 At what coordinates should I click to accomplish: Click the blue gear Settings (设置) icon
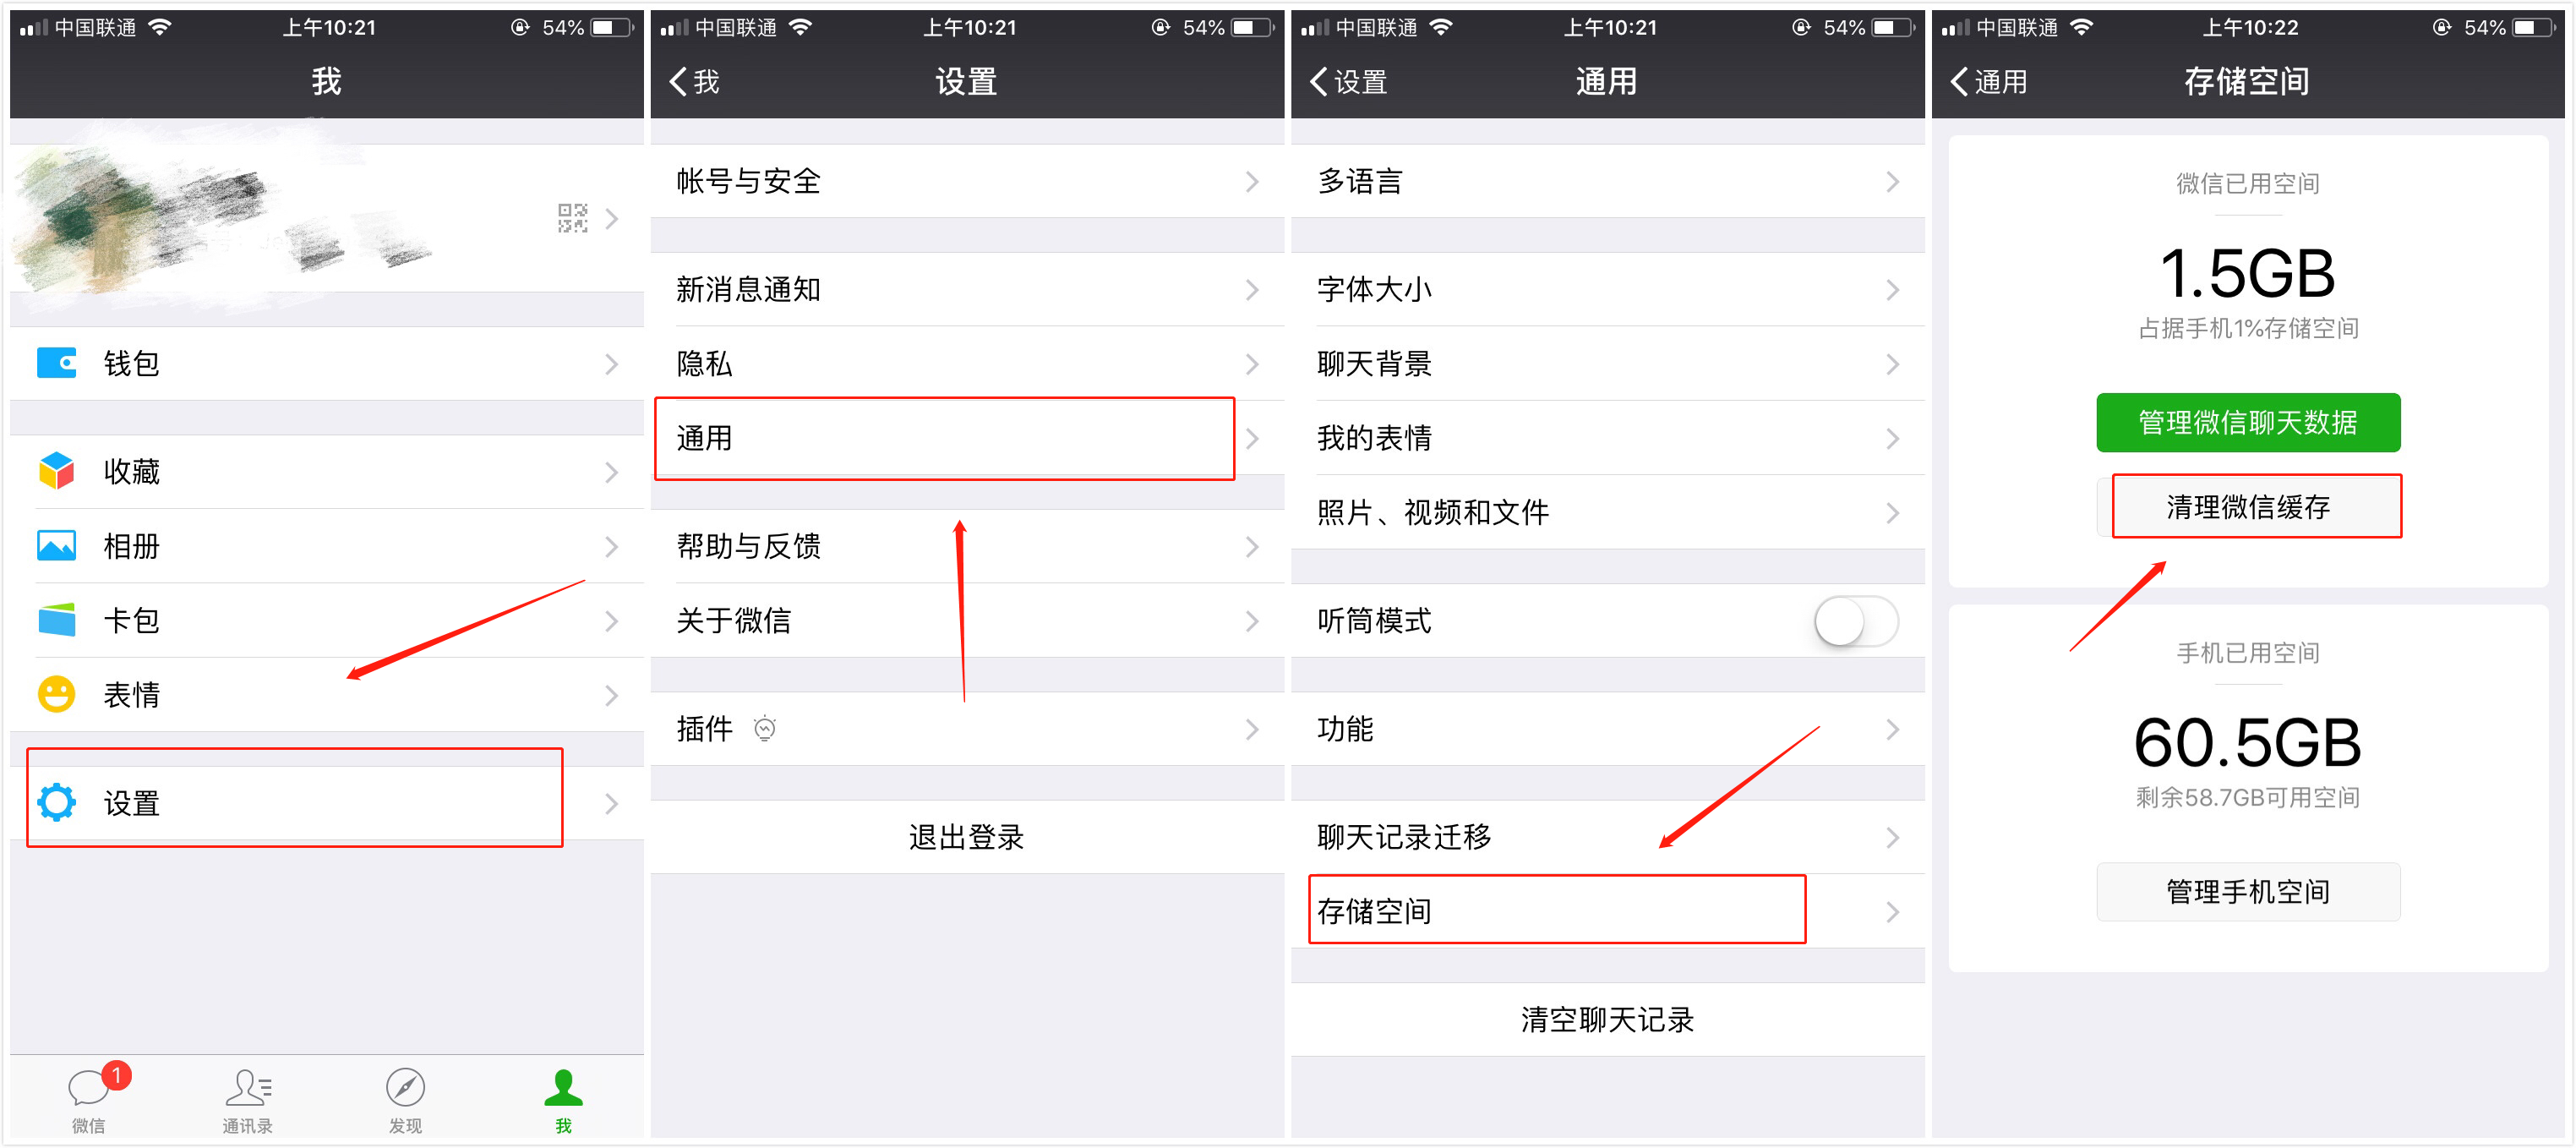tap(56, 802)
